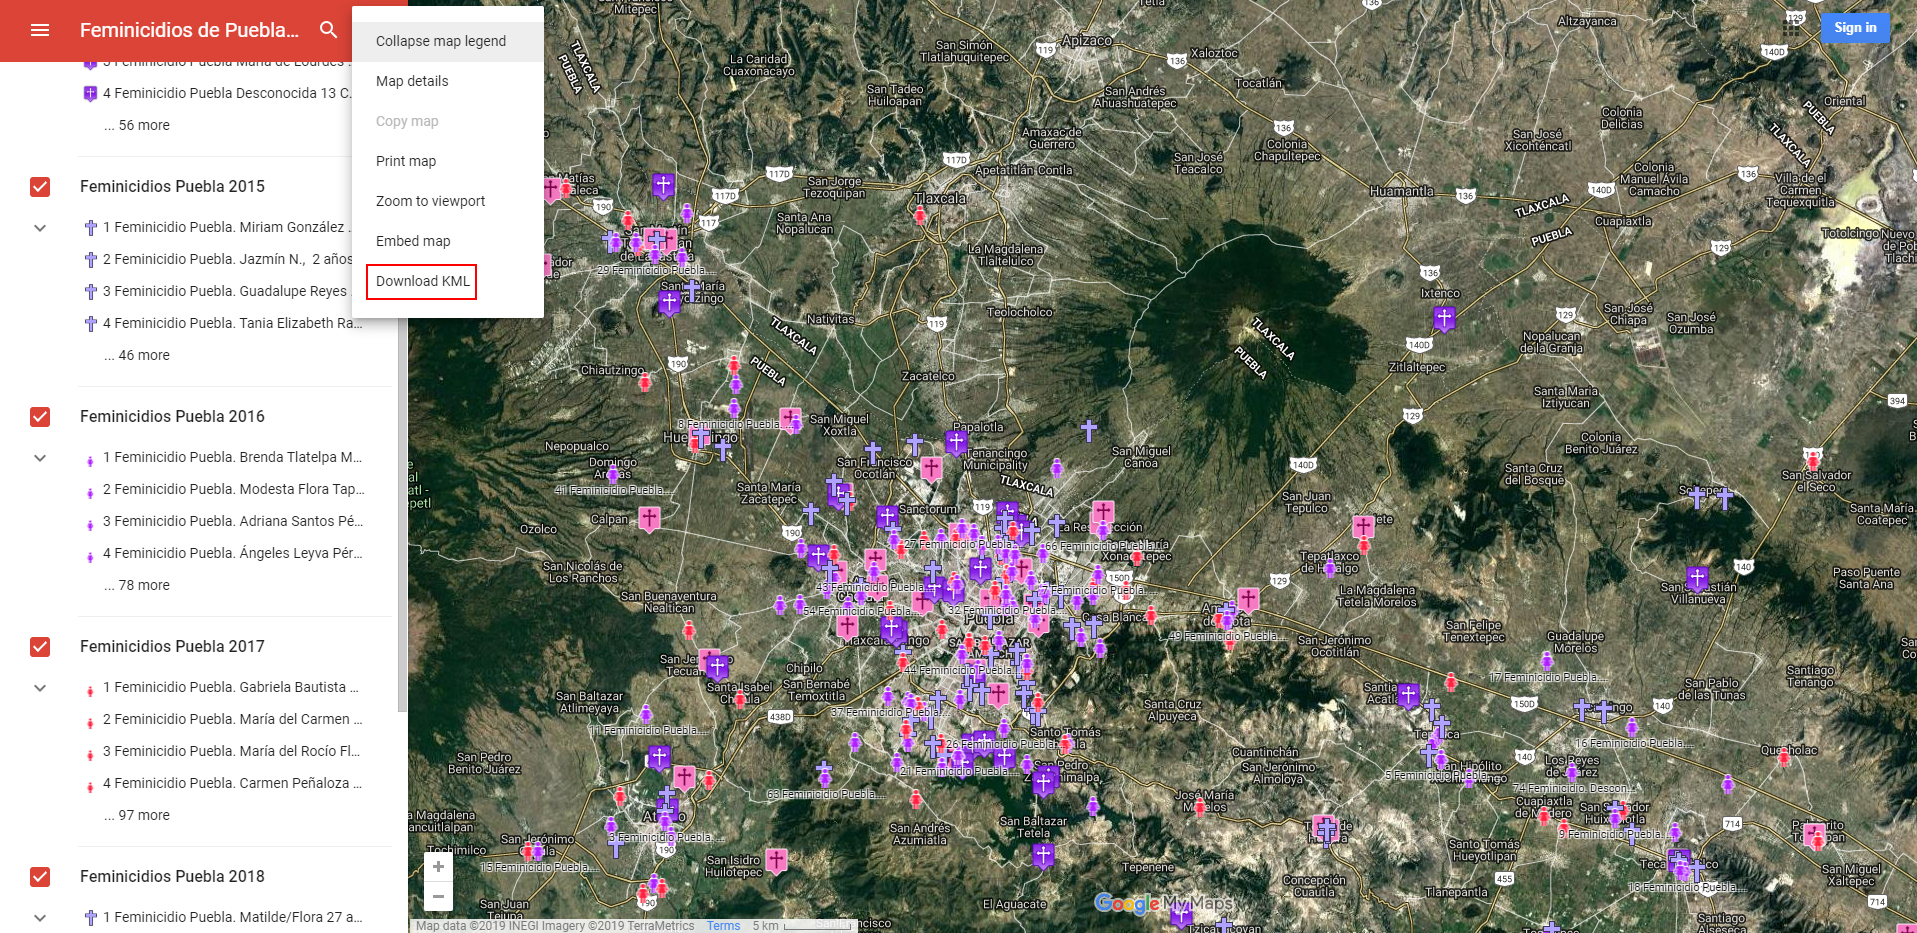
Task: Collapse the Feminicidios Puebla 2016 list
Action: 40,458
